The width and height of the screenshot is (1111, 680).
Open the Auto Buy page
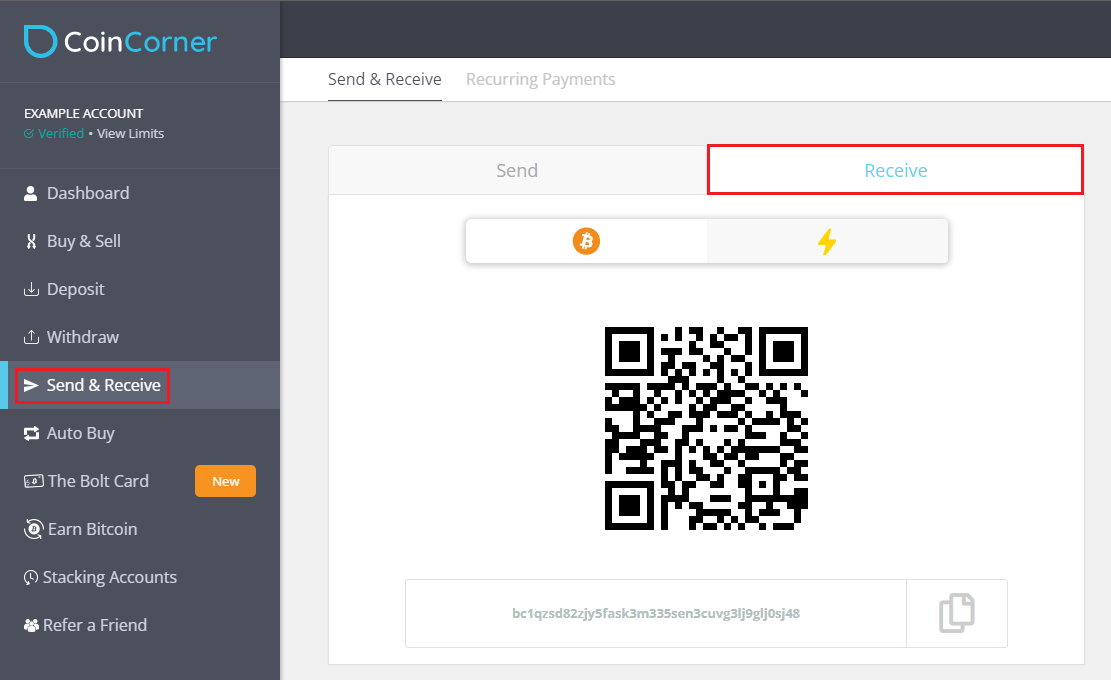click(x=81, y=434)
